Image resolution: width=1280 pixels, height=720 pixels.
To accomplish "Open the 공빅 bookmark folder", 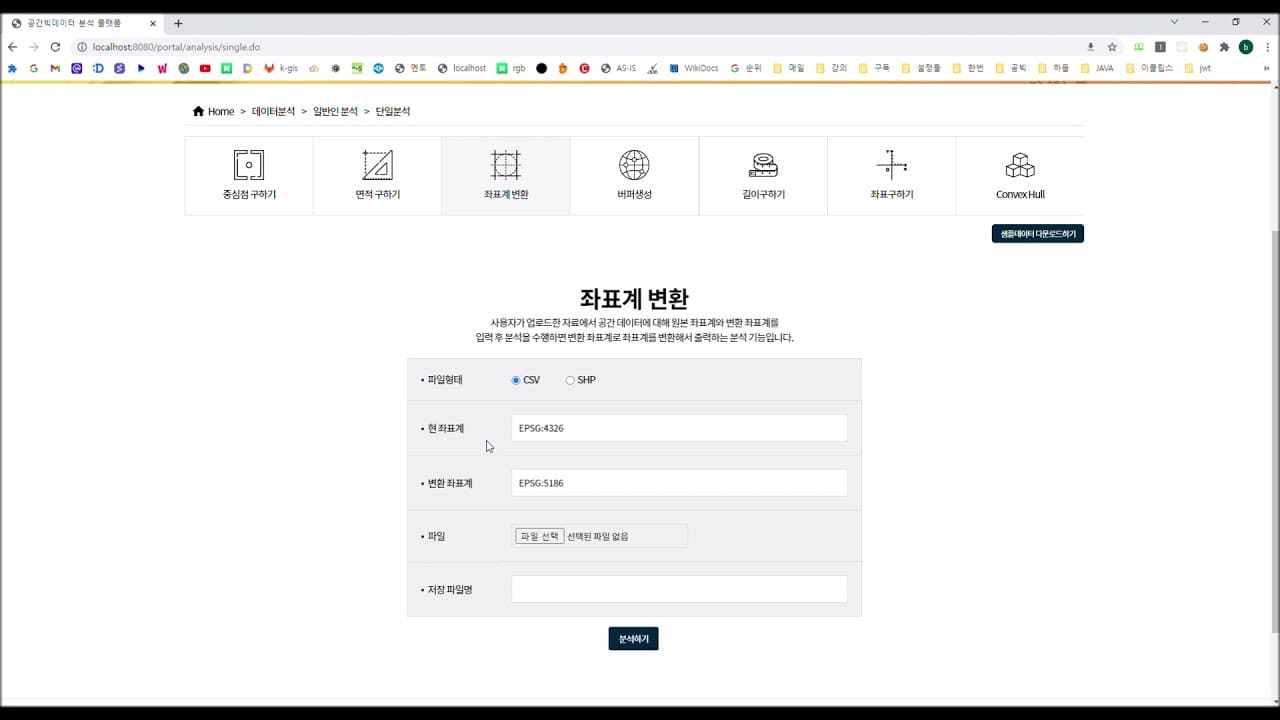I will (1012, 68).
